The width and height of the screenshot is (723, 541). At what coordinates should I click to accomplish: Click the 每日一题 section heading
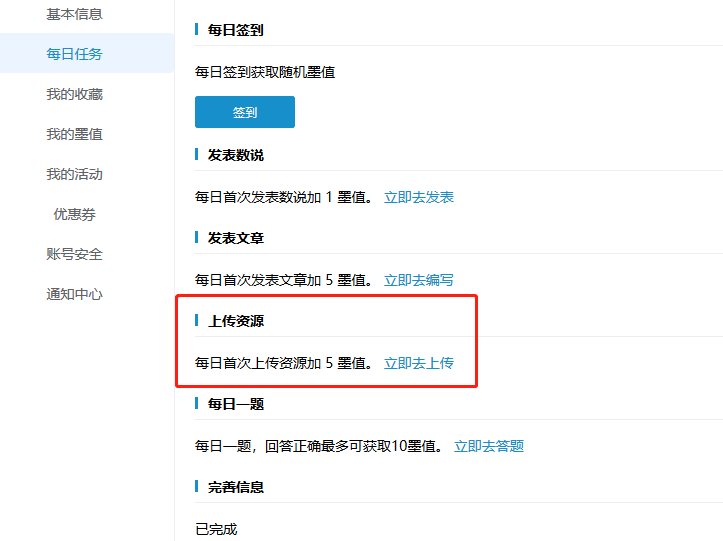(235, 404)
